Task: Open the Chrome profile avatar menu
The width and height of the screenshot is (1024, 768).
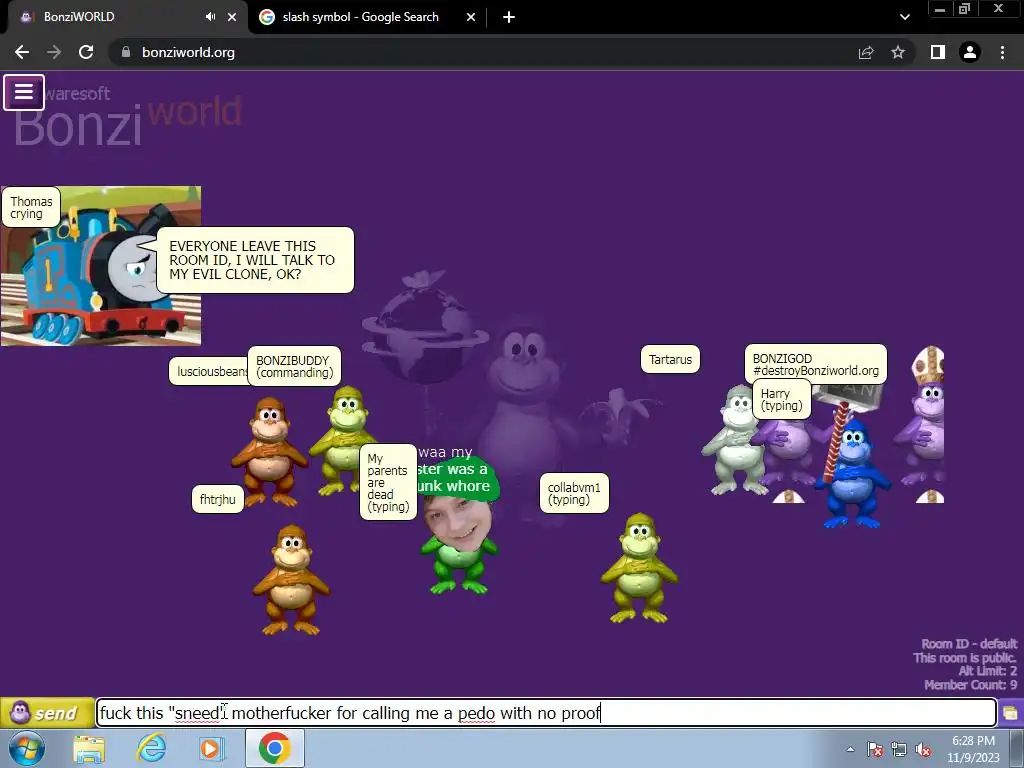Action: [970, 52]
